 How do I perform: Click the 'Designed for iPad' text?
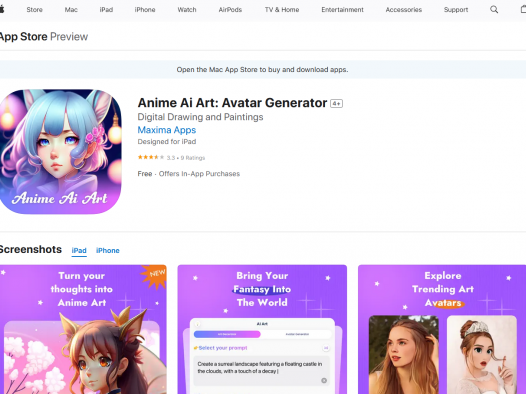pyautogui.click(x=167, y=142)
